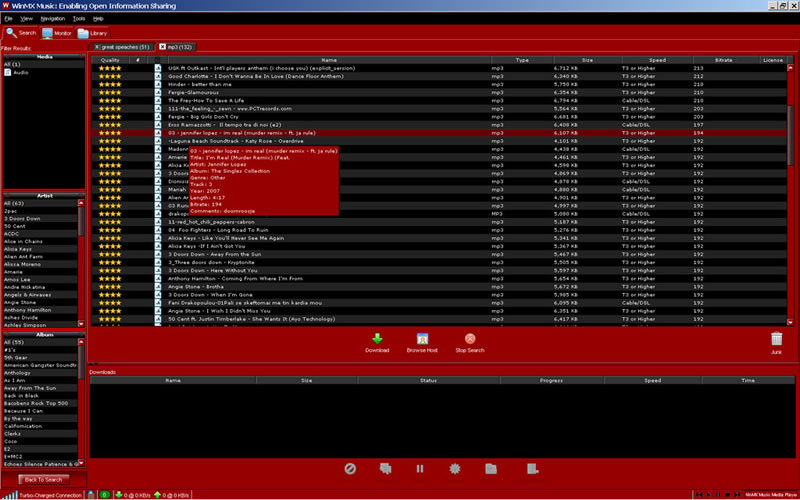
Task: Click the WinMX logo icon in the title bar
Action: tap(6, 6)
